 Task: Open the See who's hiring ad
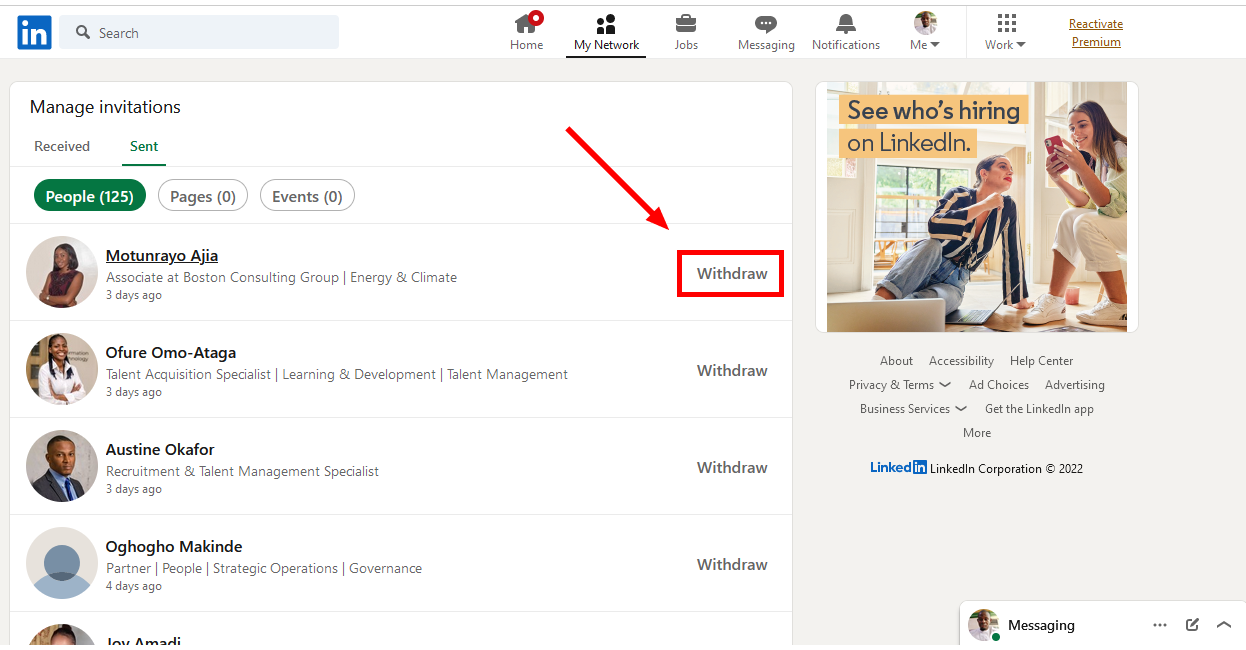[x=977, y=207]
